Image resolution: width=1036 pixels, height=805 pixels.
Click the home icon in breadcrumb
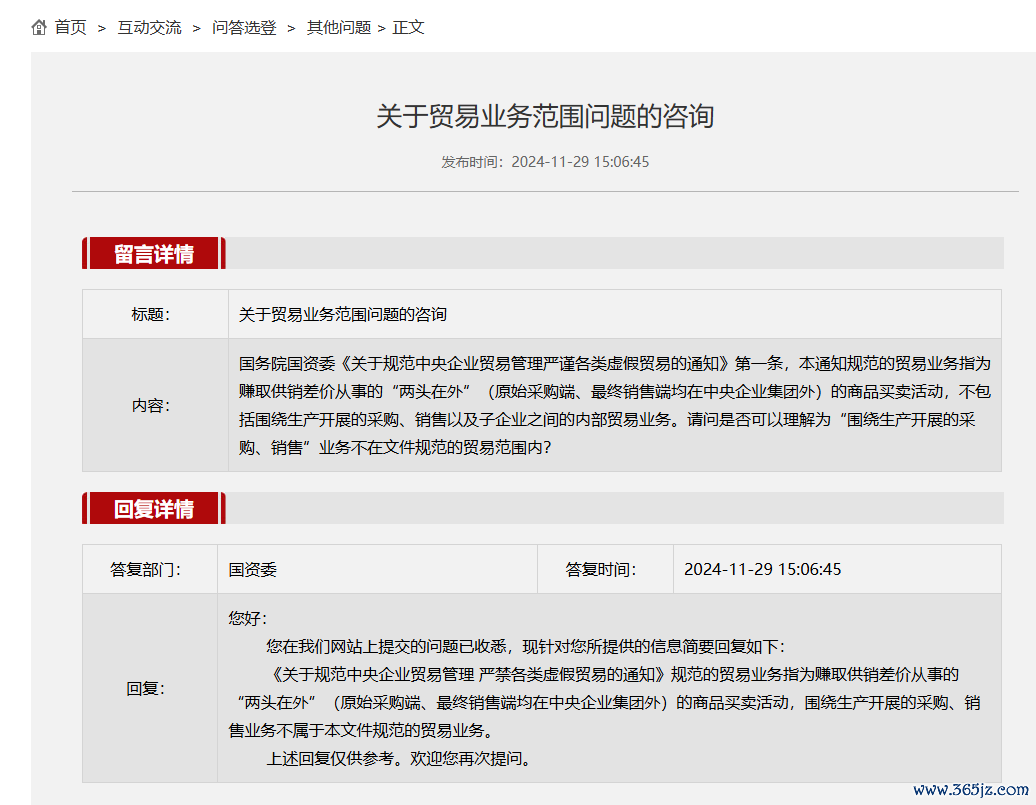[x=39, y=28]
